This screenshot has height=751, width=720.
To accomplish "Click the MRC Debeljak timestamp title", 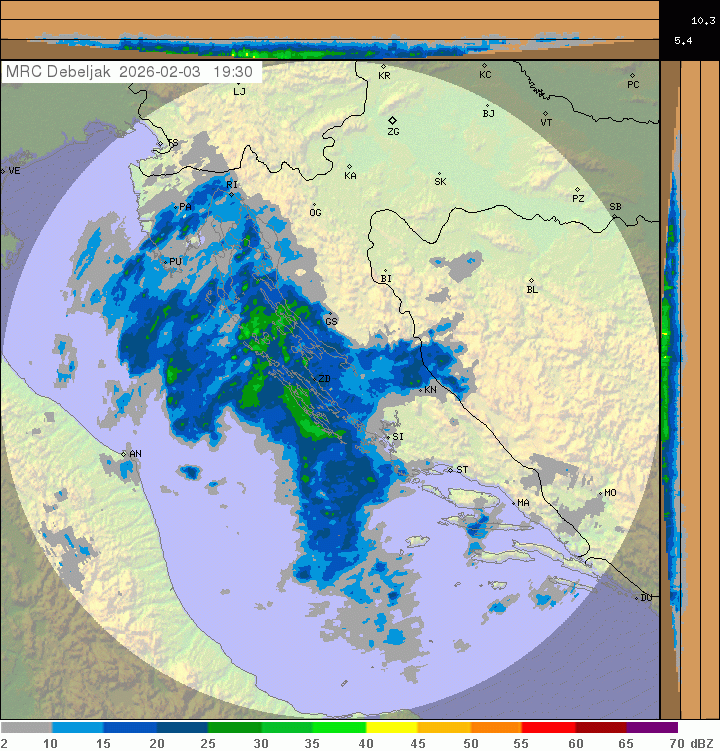I will point(129,72).
